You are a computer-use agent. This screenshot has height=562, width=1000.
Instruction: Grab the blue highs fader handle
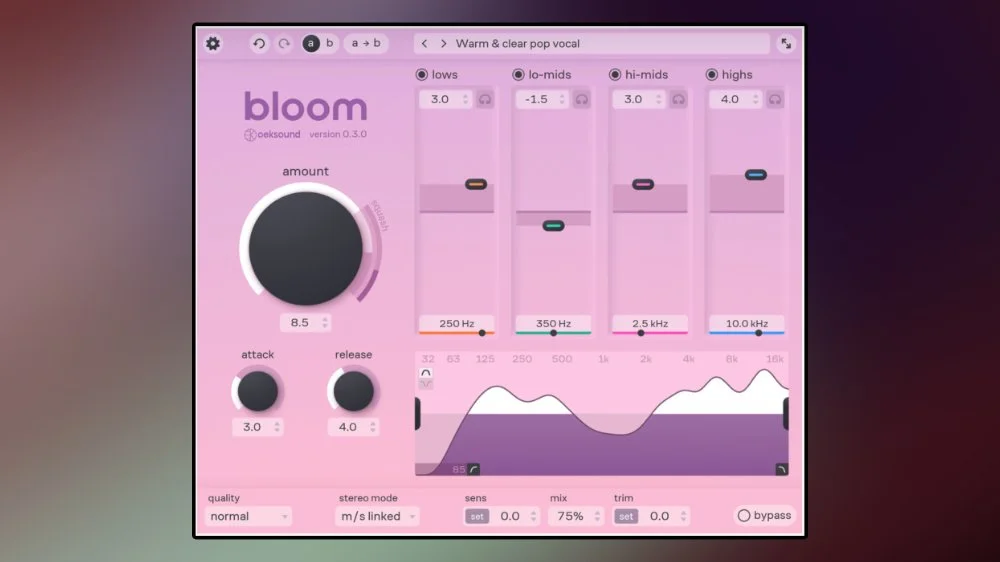pyautogui.click(x=756, y=175)
